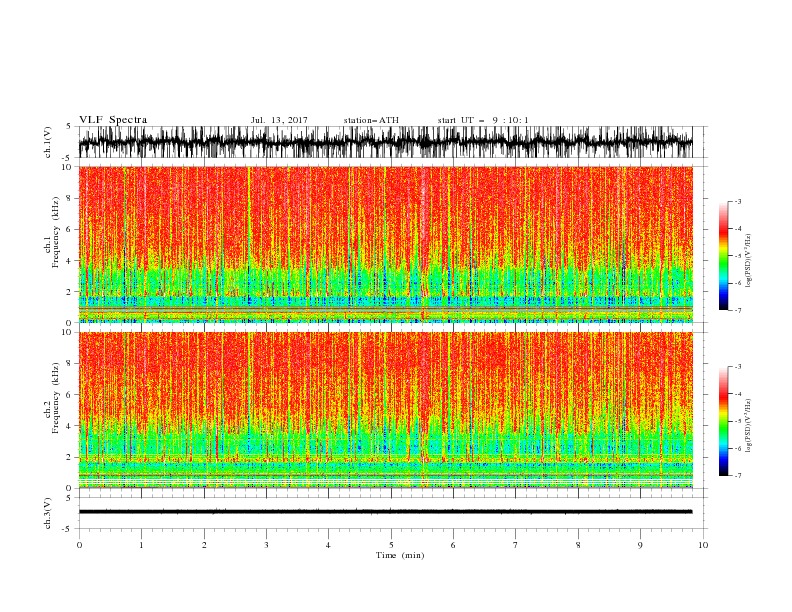Click the ch.1 spectrogram panel

point(386,244)
